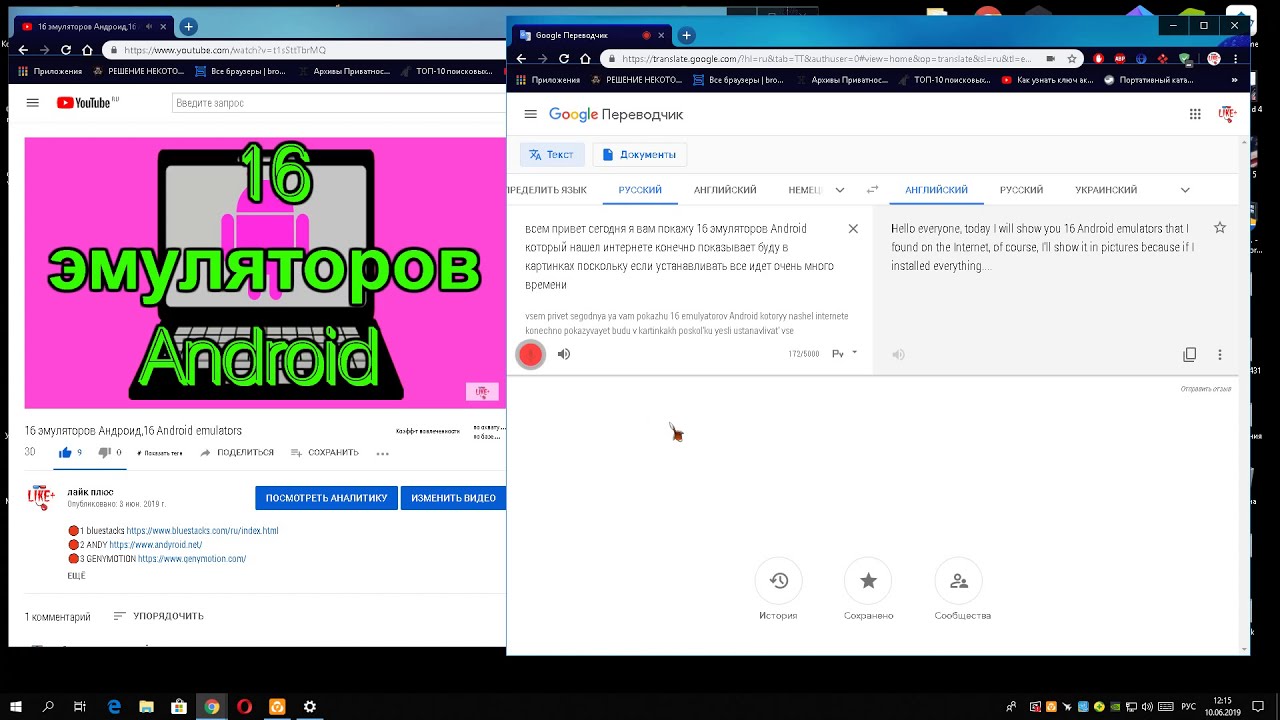
Task: Open the video analytics
Action: (x=326, y=498)
